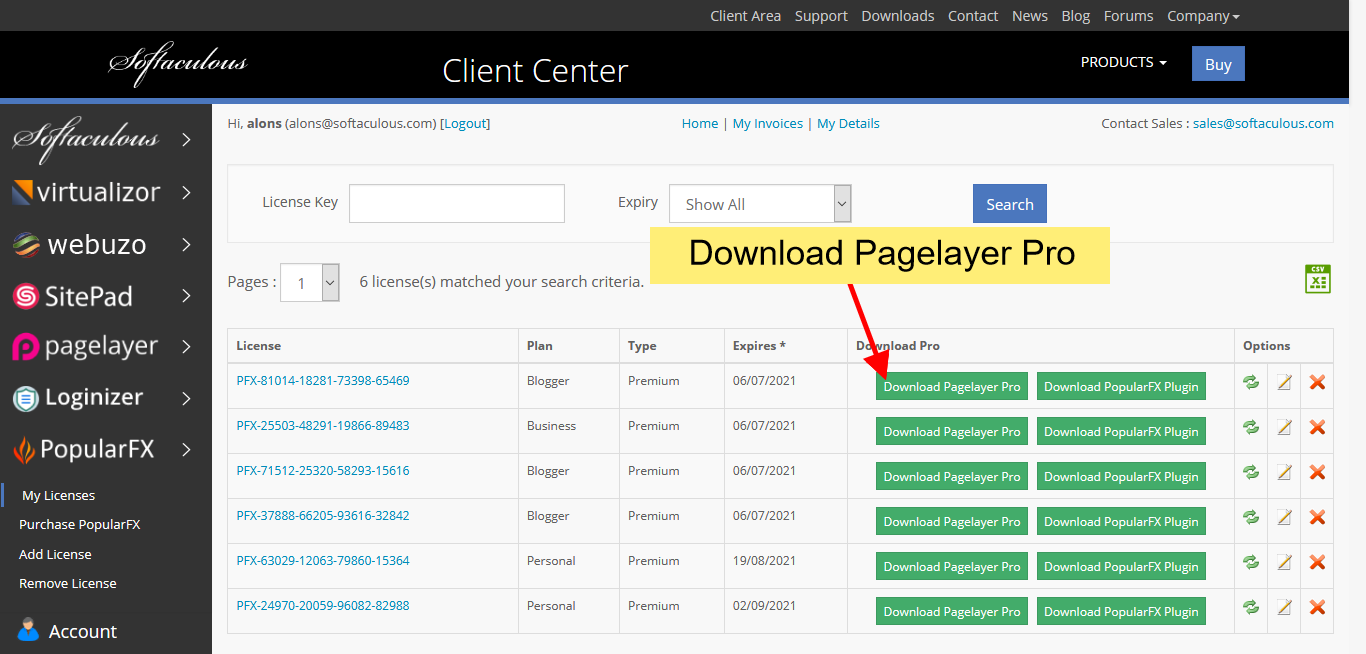
Task: Click the Loginizer shield icon in the sidebar
Action: pyautogui.click(x=25, y=398)
